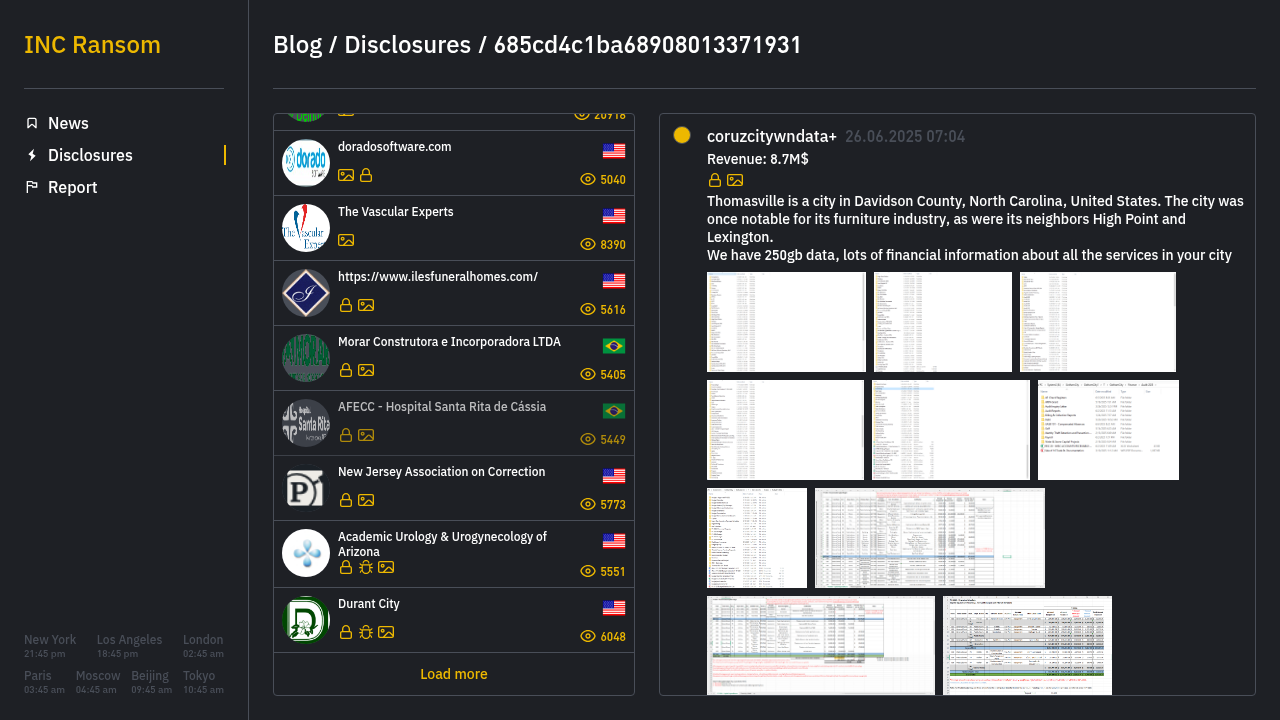Open the doradosoftware.com disclosure
The image size is (1280, 720).
click(x=454, y=163)
